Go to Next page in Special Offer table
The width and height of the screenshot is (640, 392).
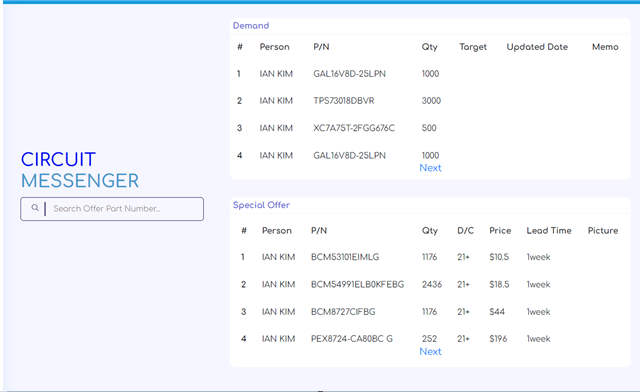pos(430,352)
